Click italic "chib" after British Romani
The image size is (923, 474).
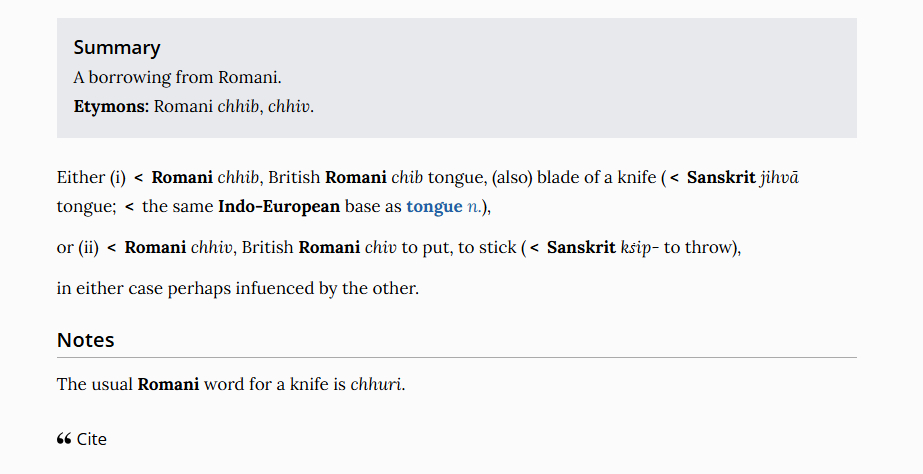tap(408, 178)
